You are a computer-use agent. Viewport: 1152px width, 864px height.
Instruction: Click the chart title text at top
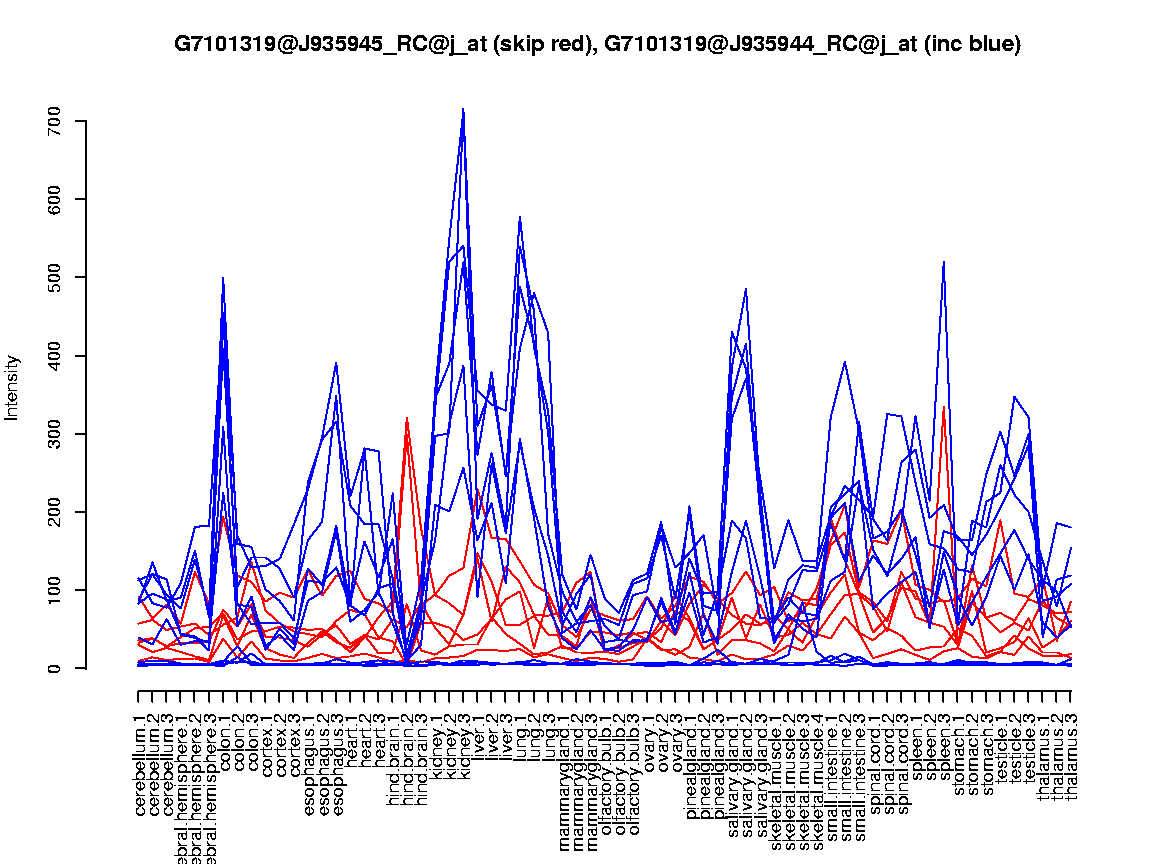pos(597,44)
